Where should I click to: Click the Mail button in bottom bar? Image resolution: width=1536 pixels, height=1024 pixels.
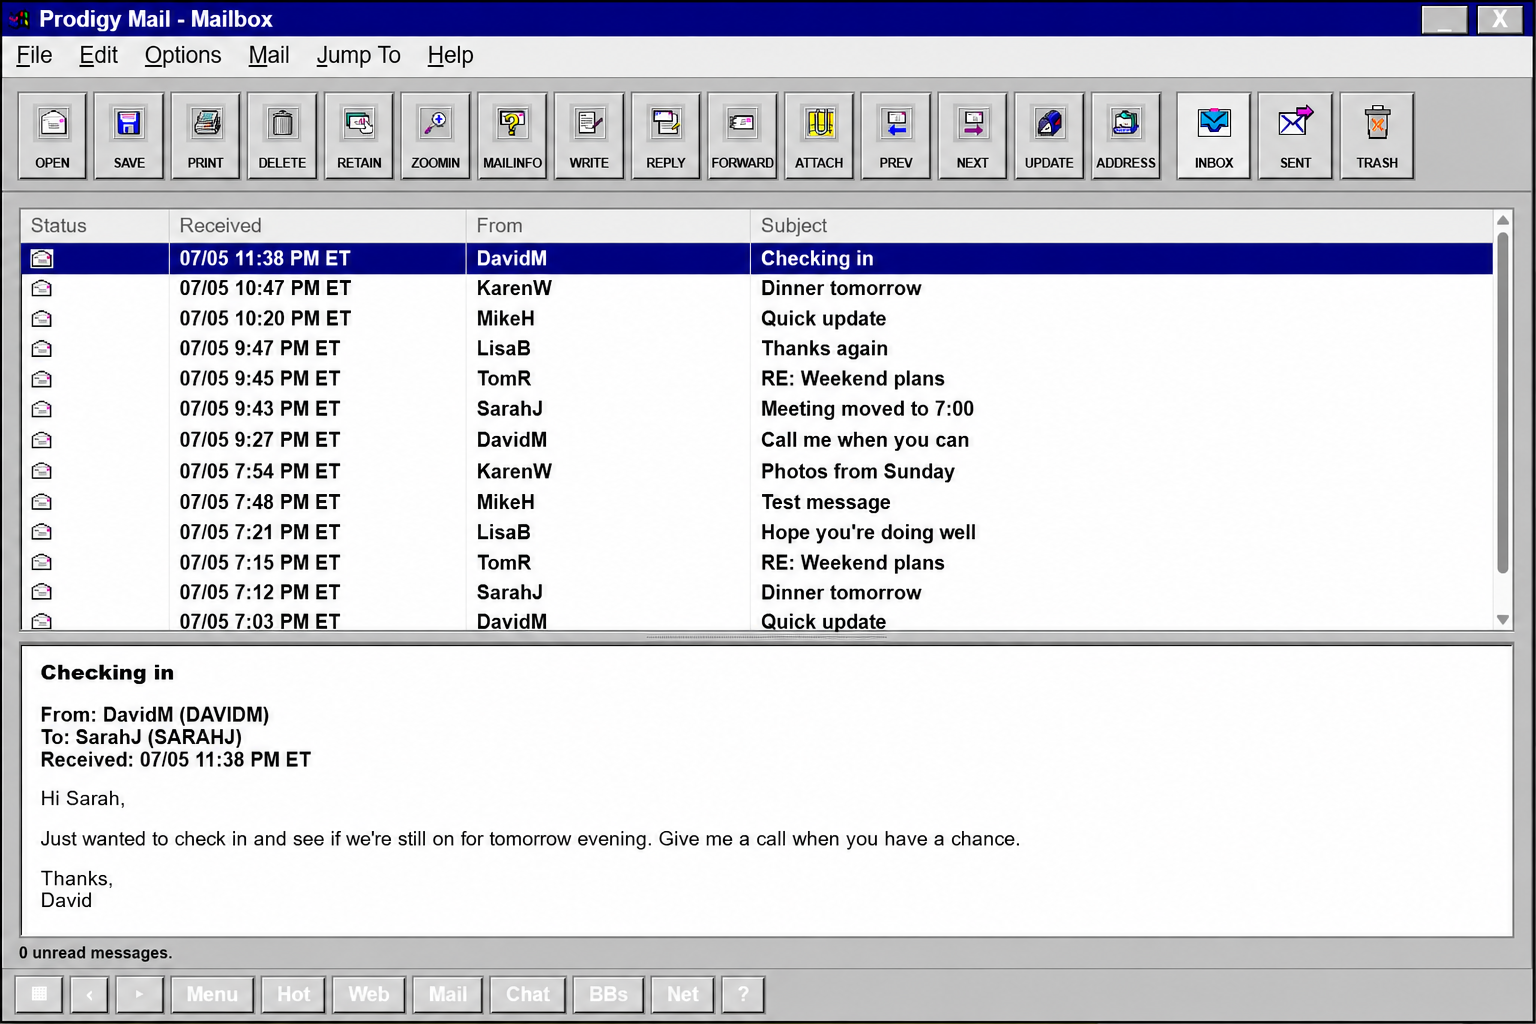point(447,994)
